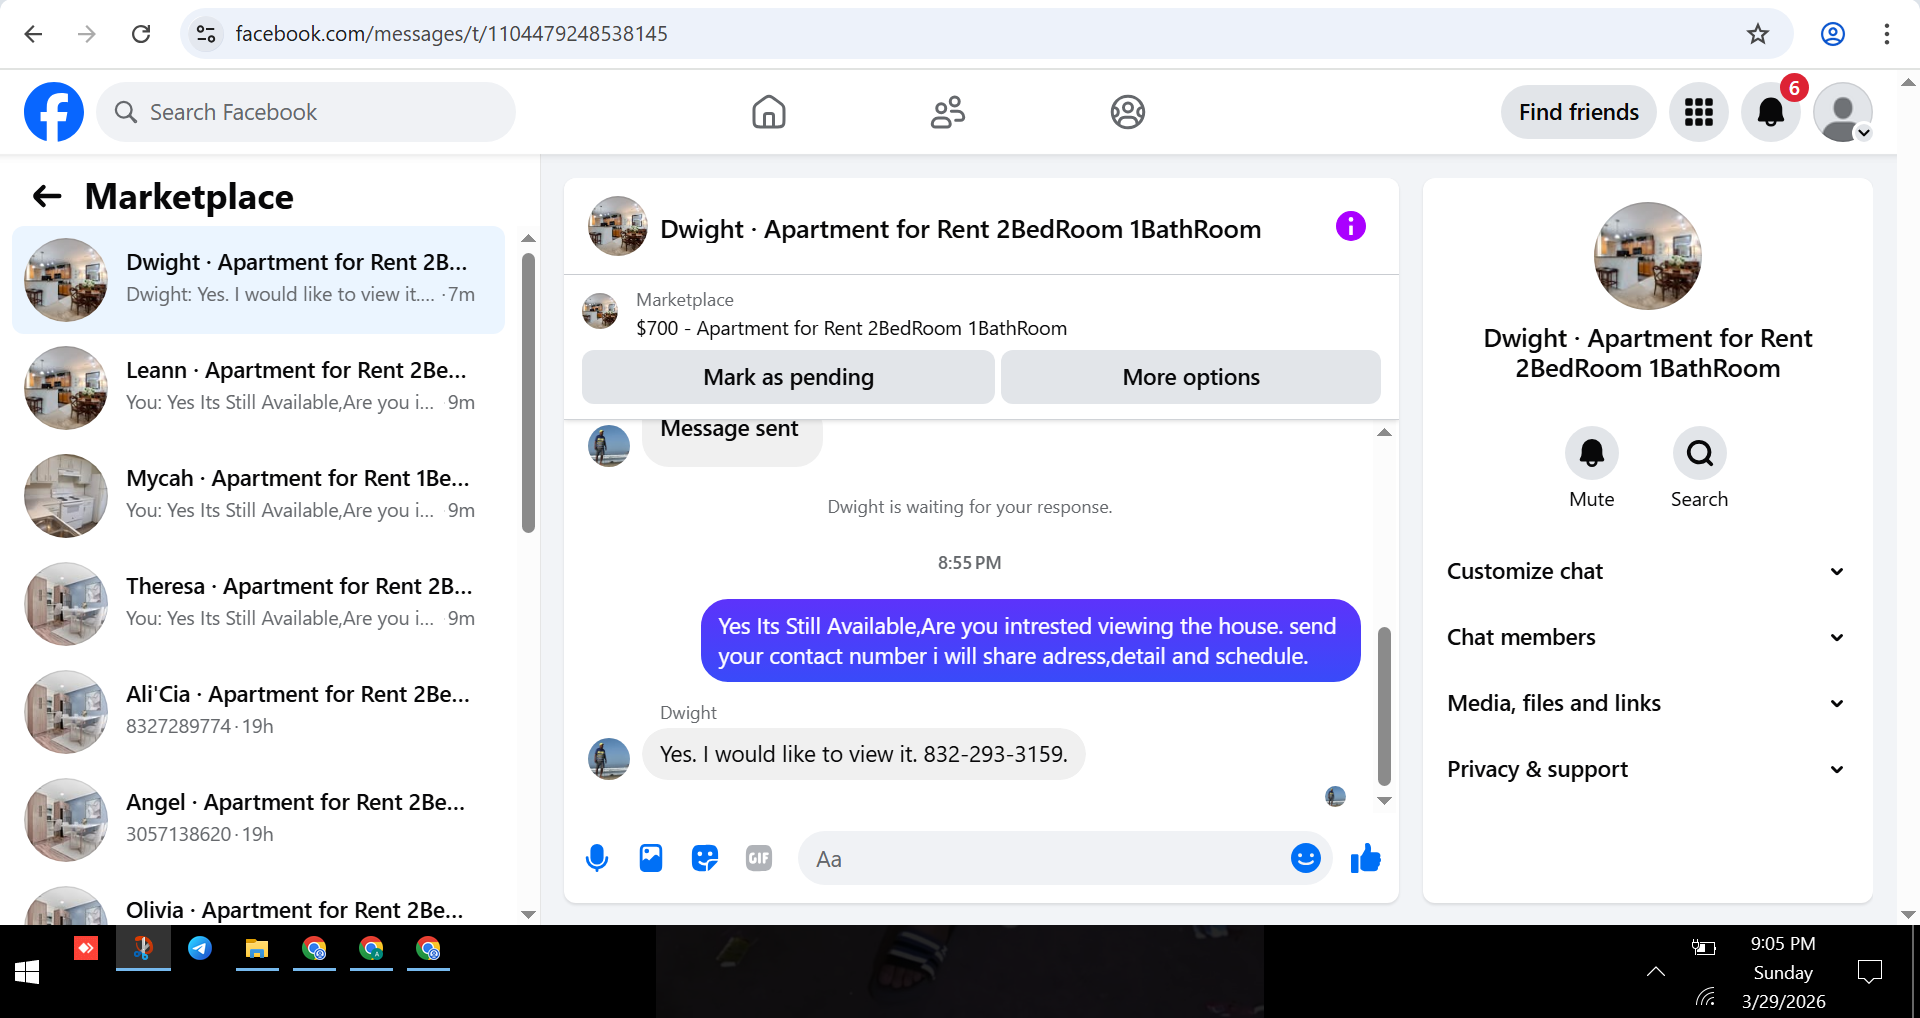Open the Chrome three-dot menu
Image resolution: width=1920 pixels, height=1018 pixels.
click(1887, 34)
